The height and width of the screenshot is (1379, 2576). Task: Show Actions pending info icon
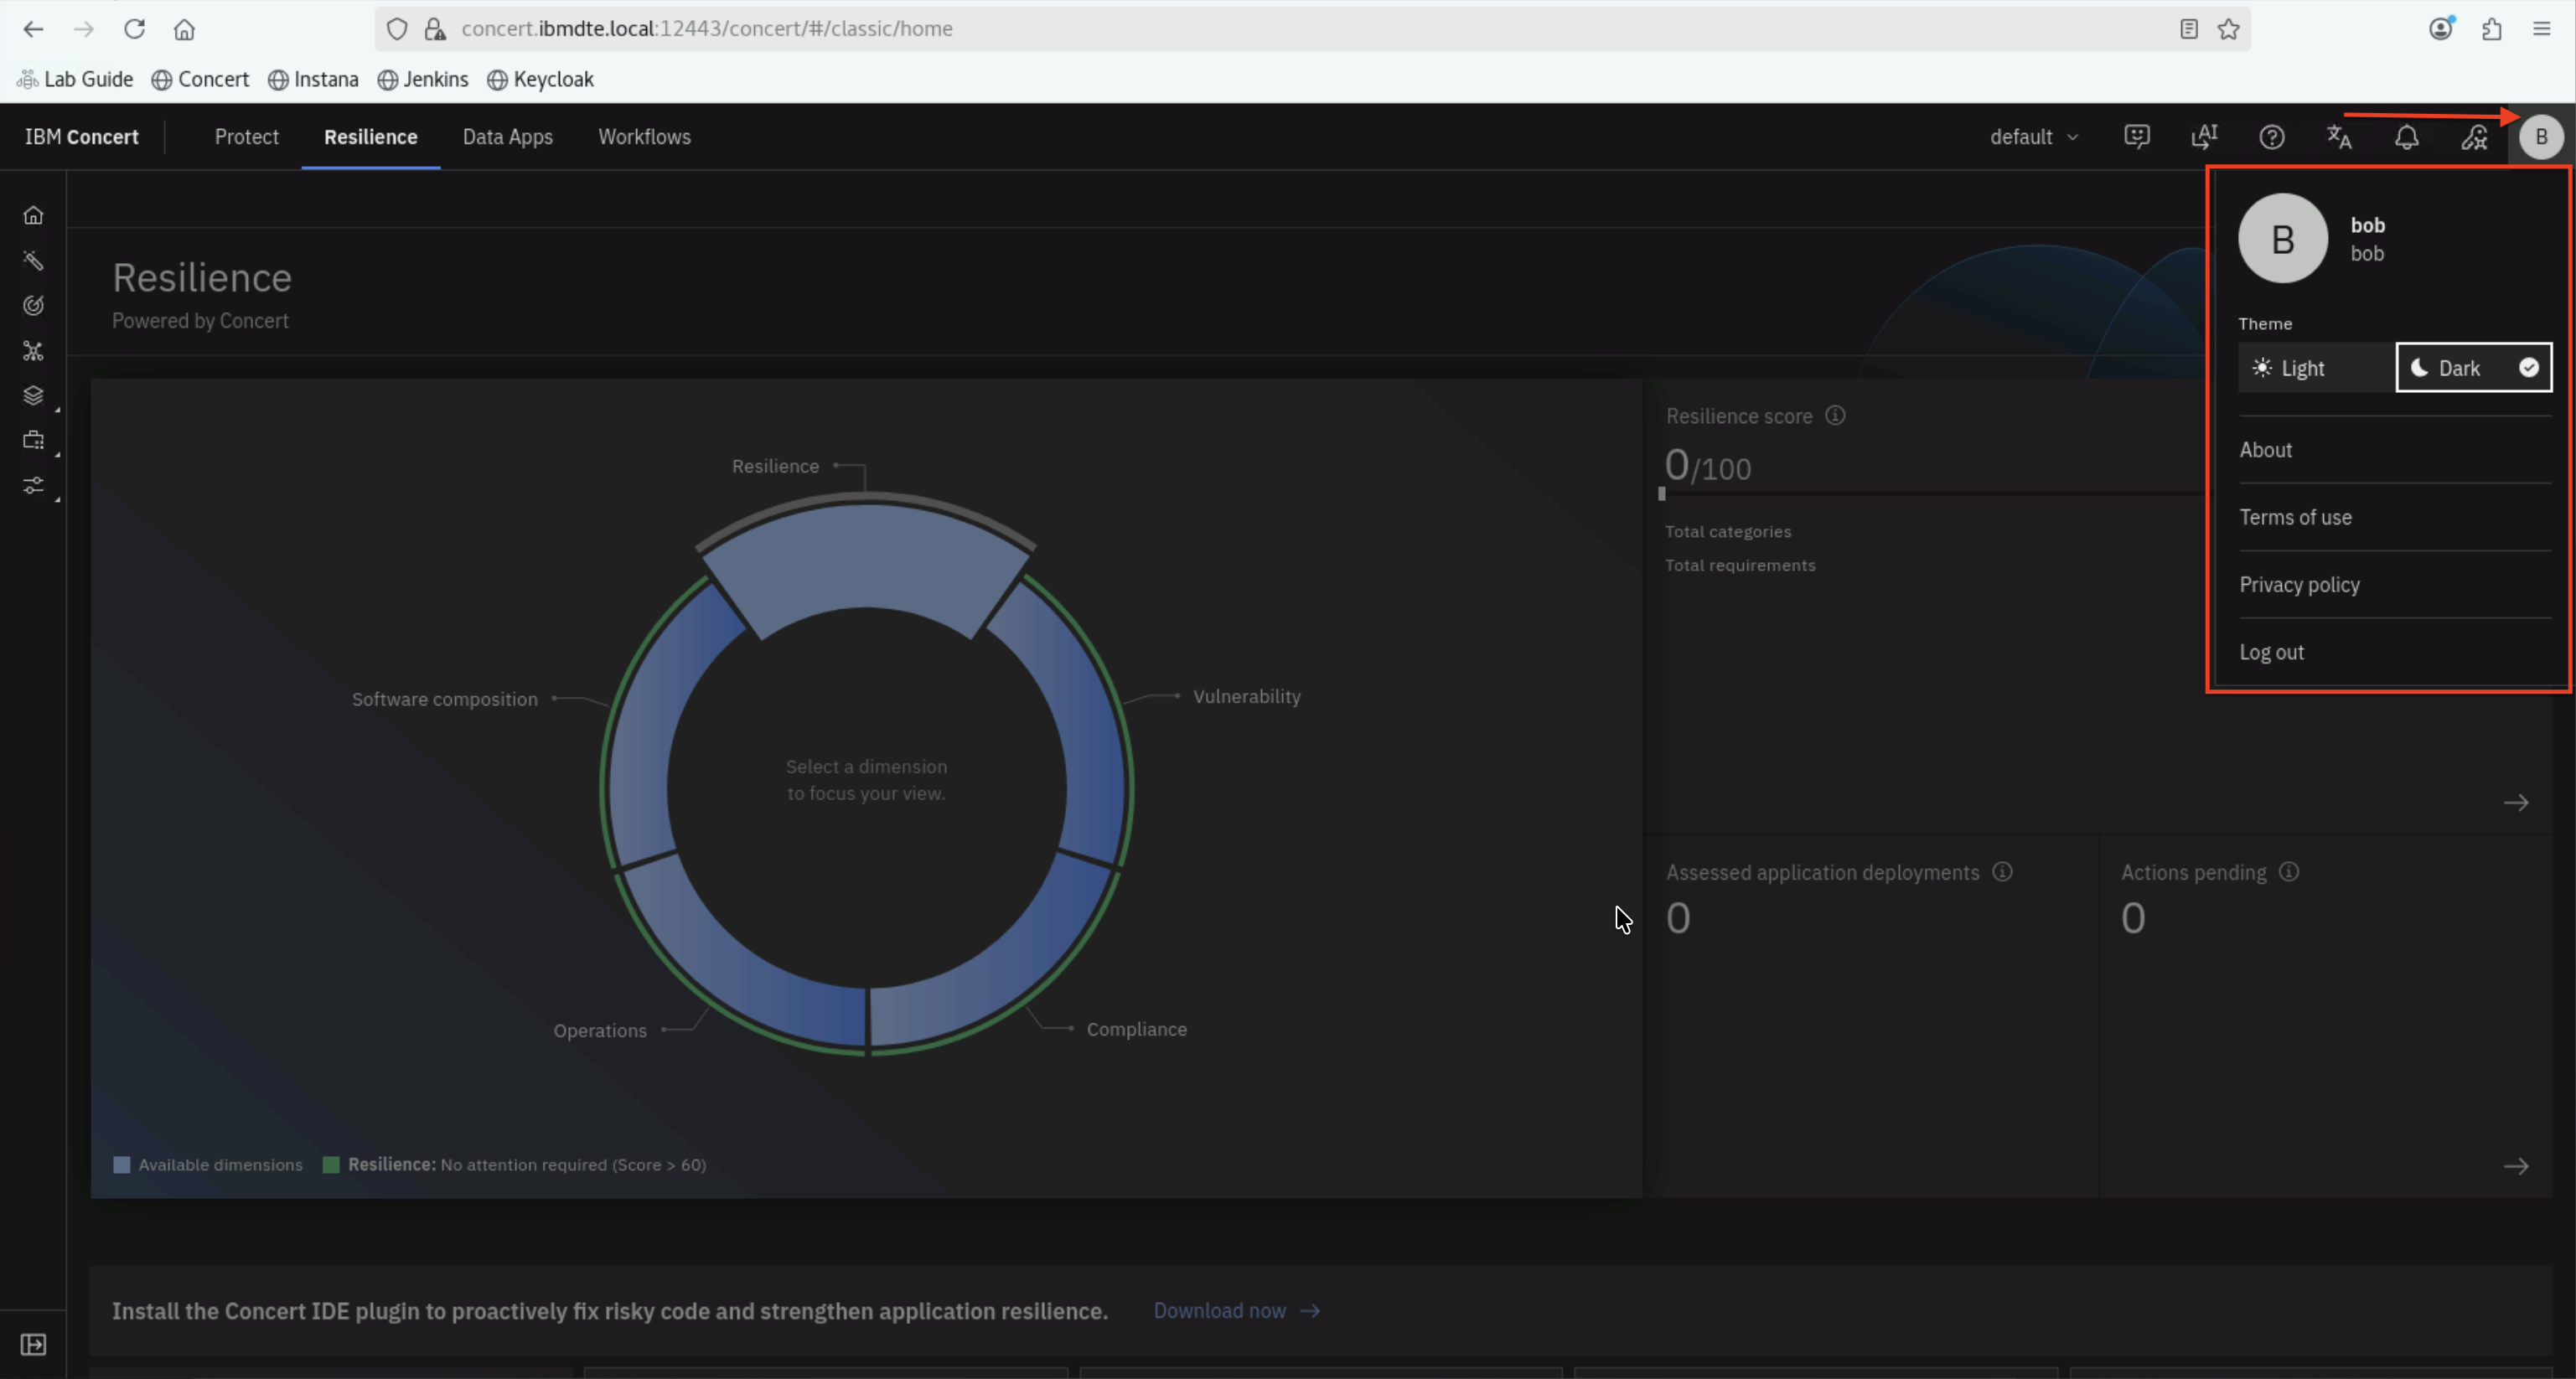pos(2289,872)
